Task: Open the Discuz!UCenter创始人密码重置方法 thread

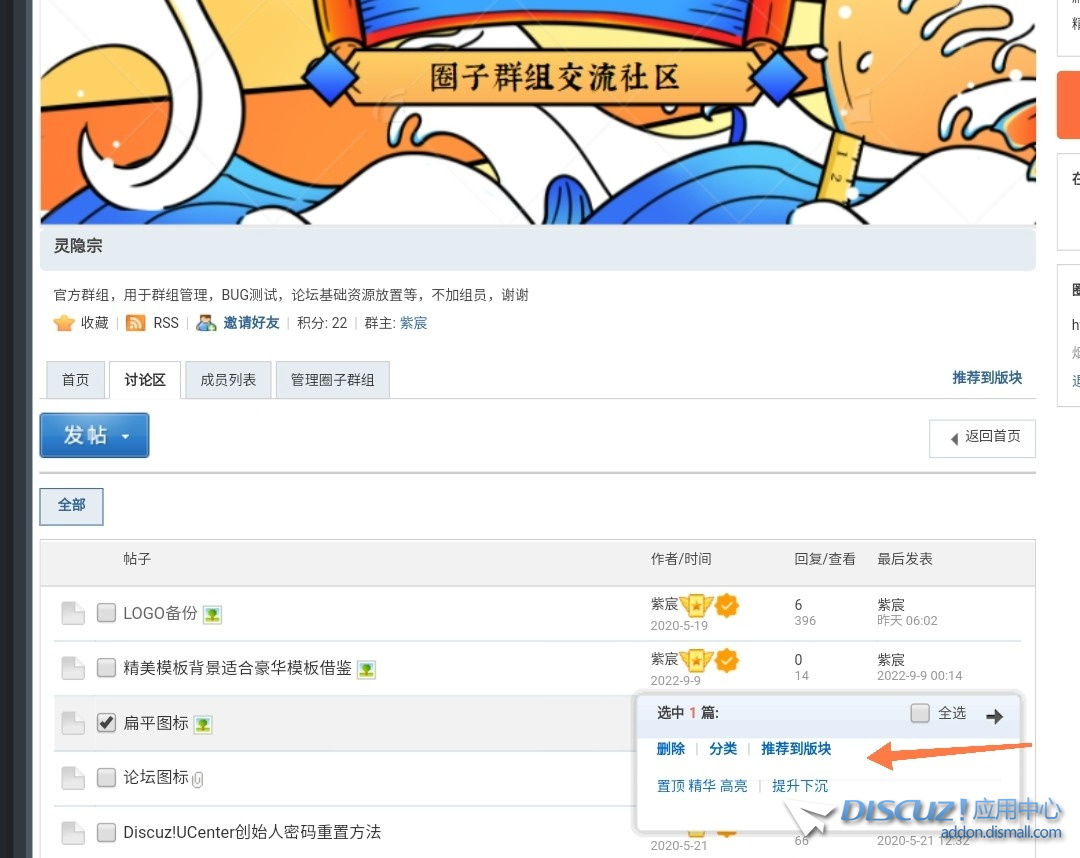Action: tap(252, 832)
